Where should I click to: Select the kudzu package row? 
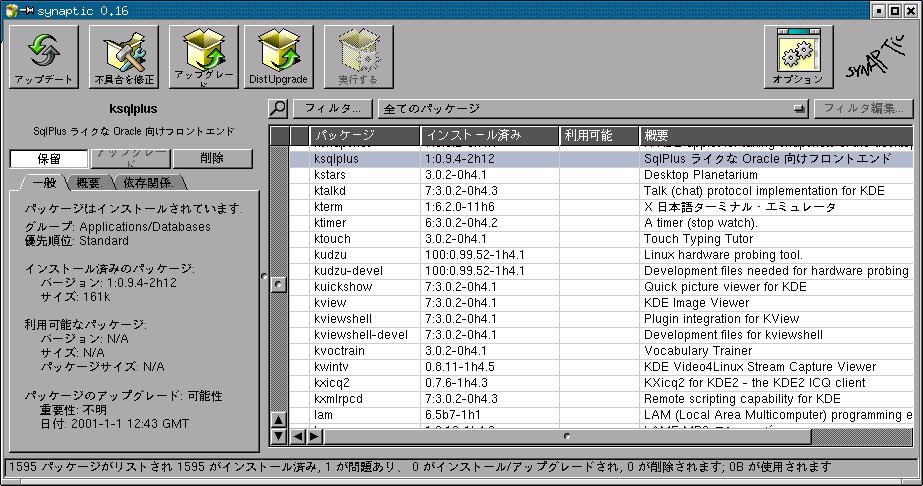(x=601, y=255)
